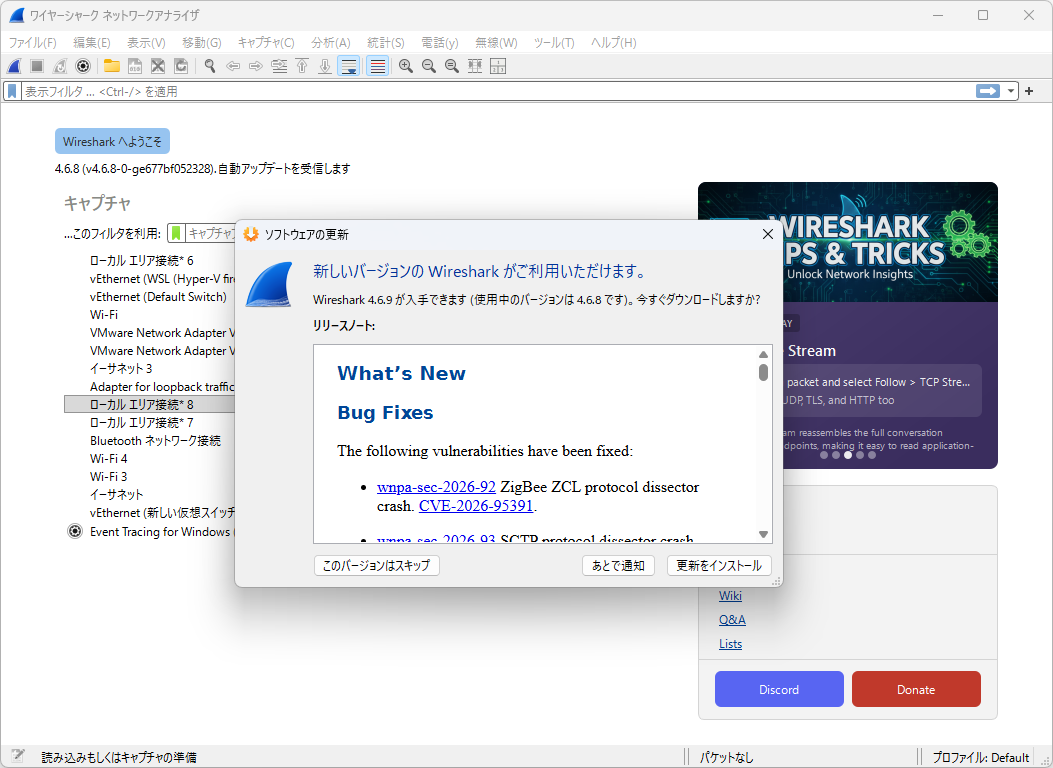Jump to the last packet icon
1053x768 pixels.
click(325, 66)
